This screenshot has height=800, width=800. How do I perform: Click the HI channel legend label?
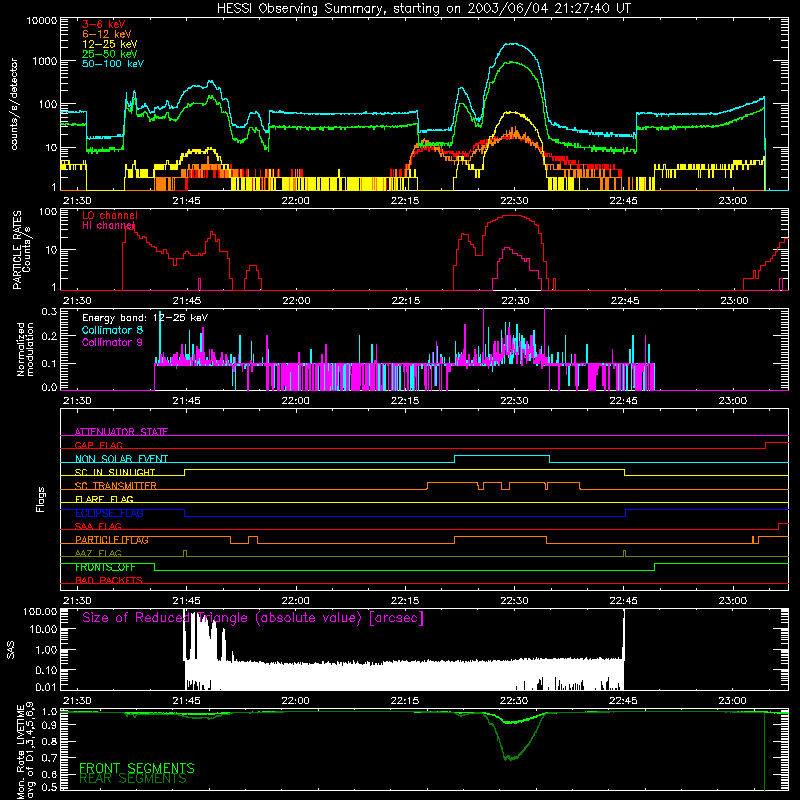tap(109, 225)
